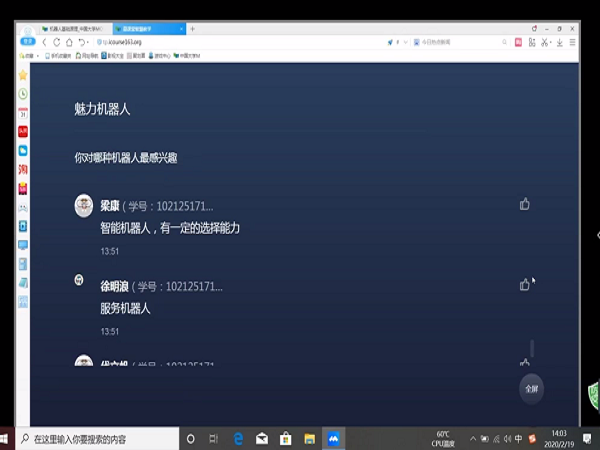Open the game controller sidebar icon

tap(23, 207)
